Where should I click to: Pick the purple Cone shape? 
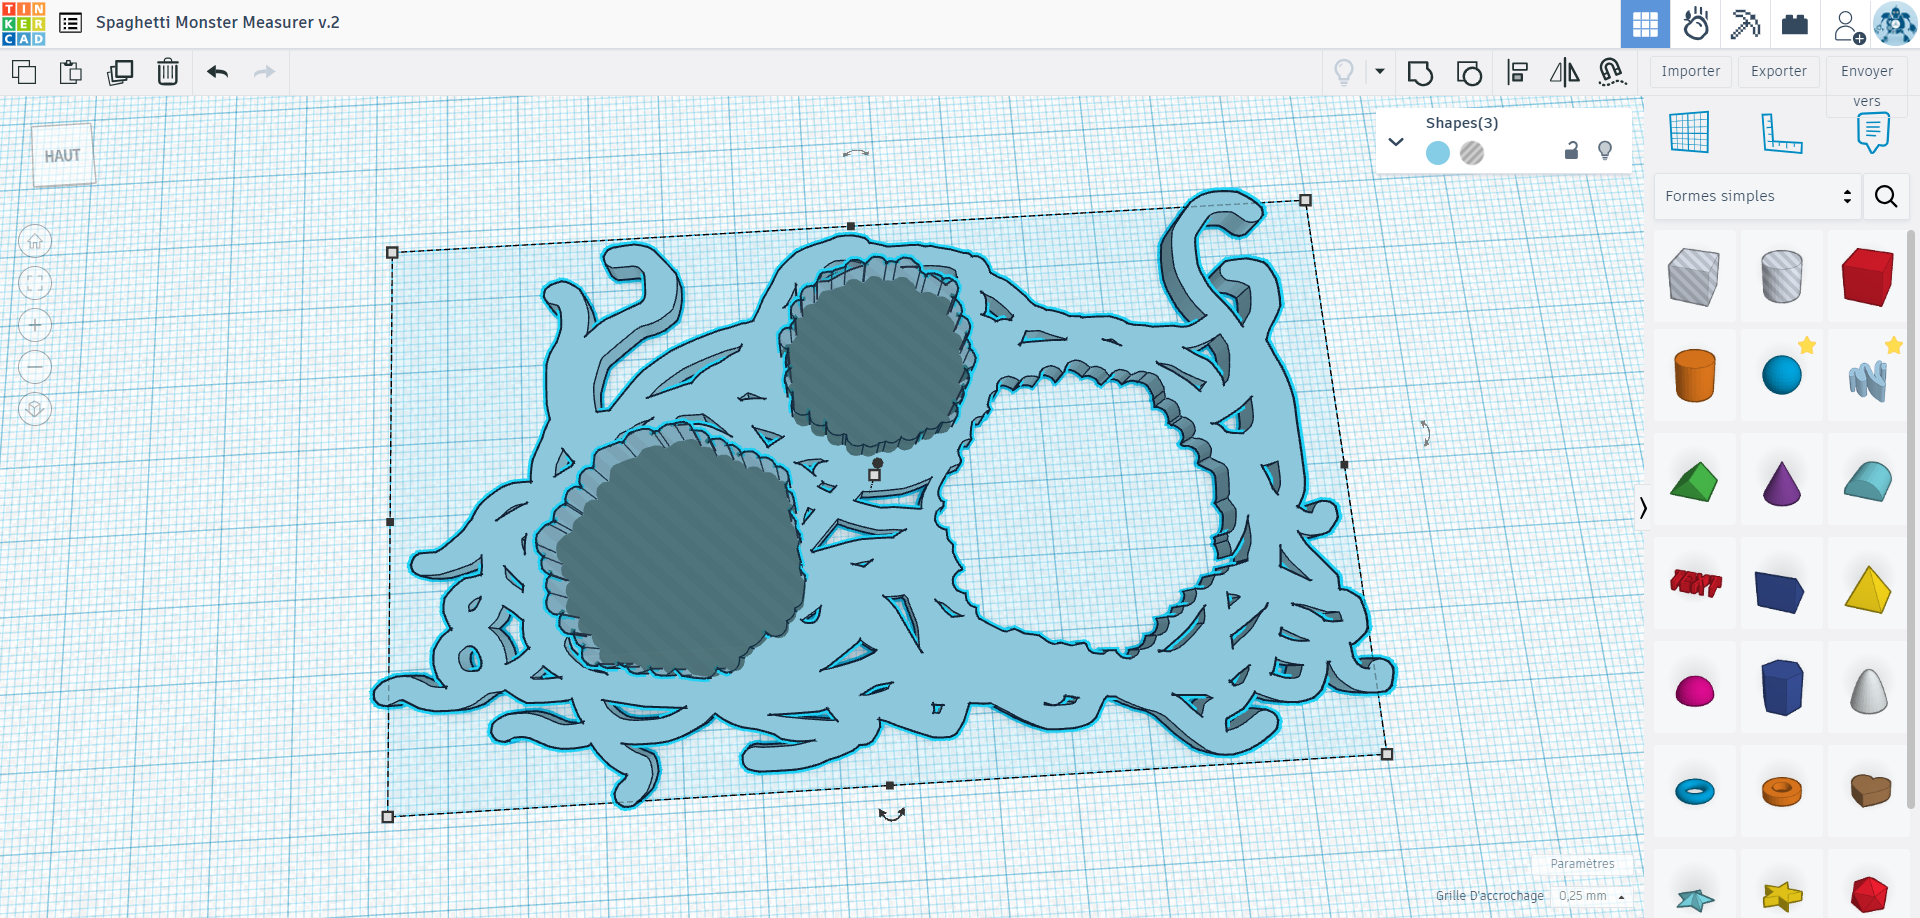[x=1781, y=482]
